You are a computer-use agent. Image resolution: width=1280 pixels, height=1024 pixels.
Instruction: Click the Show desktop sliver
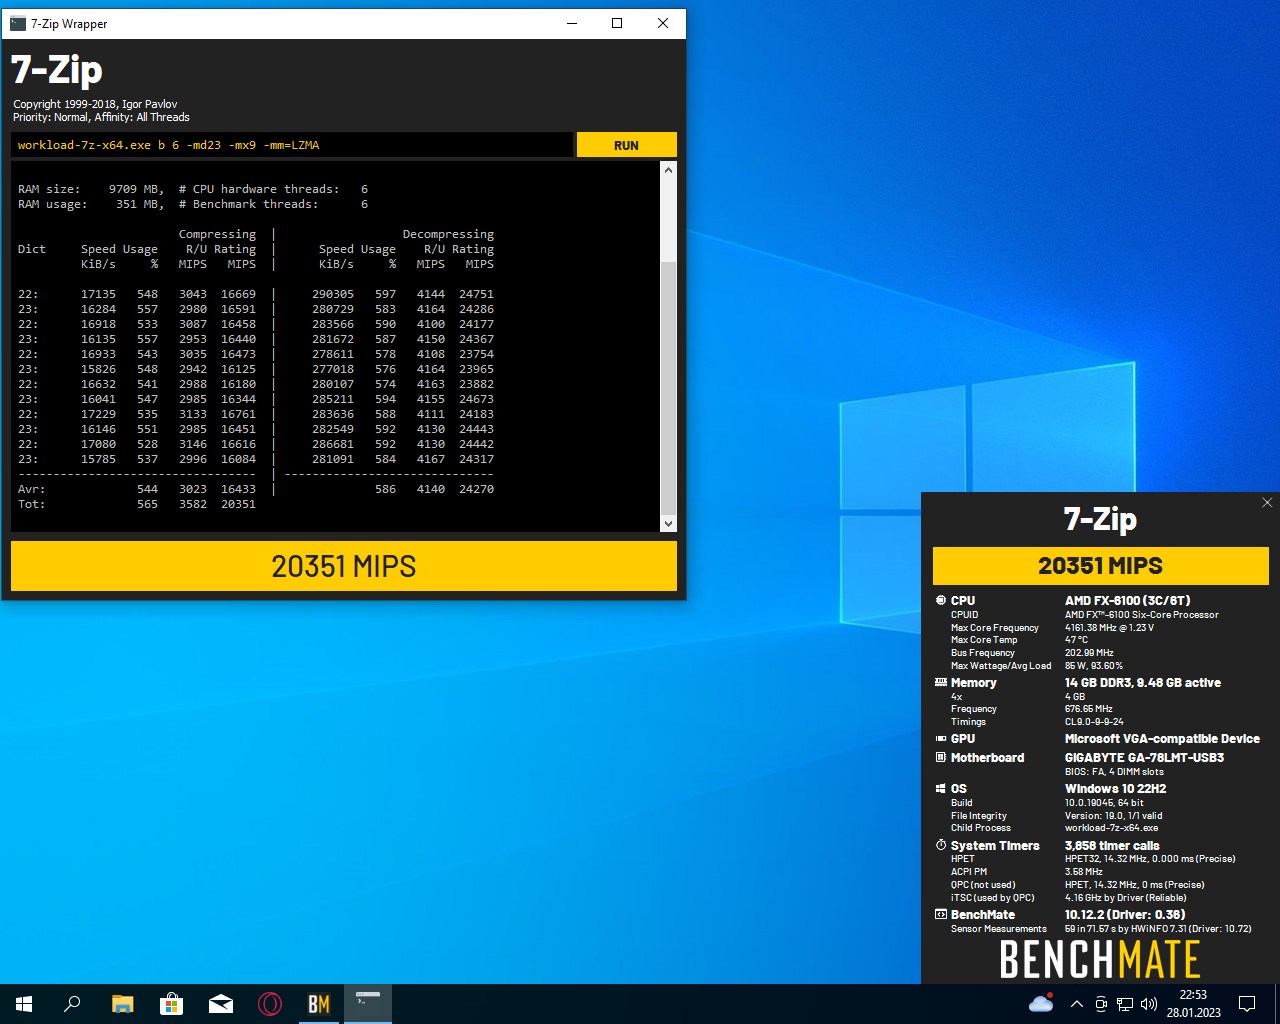click(1277, 1004)
